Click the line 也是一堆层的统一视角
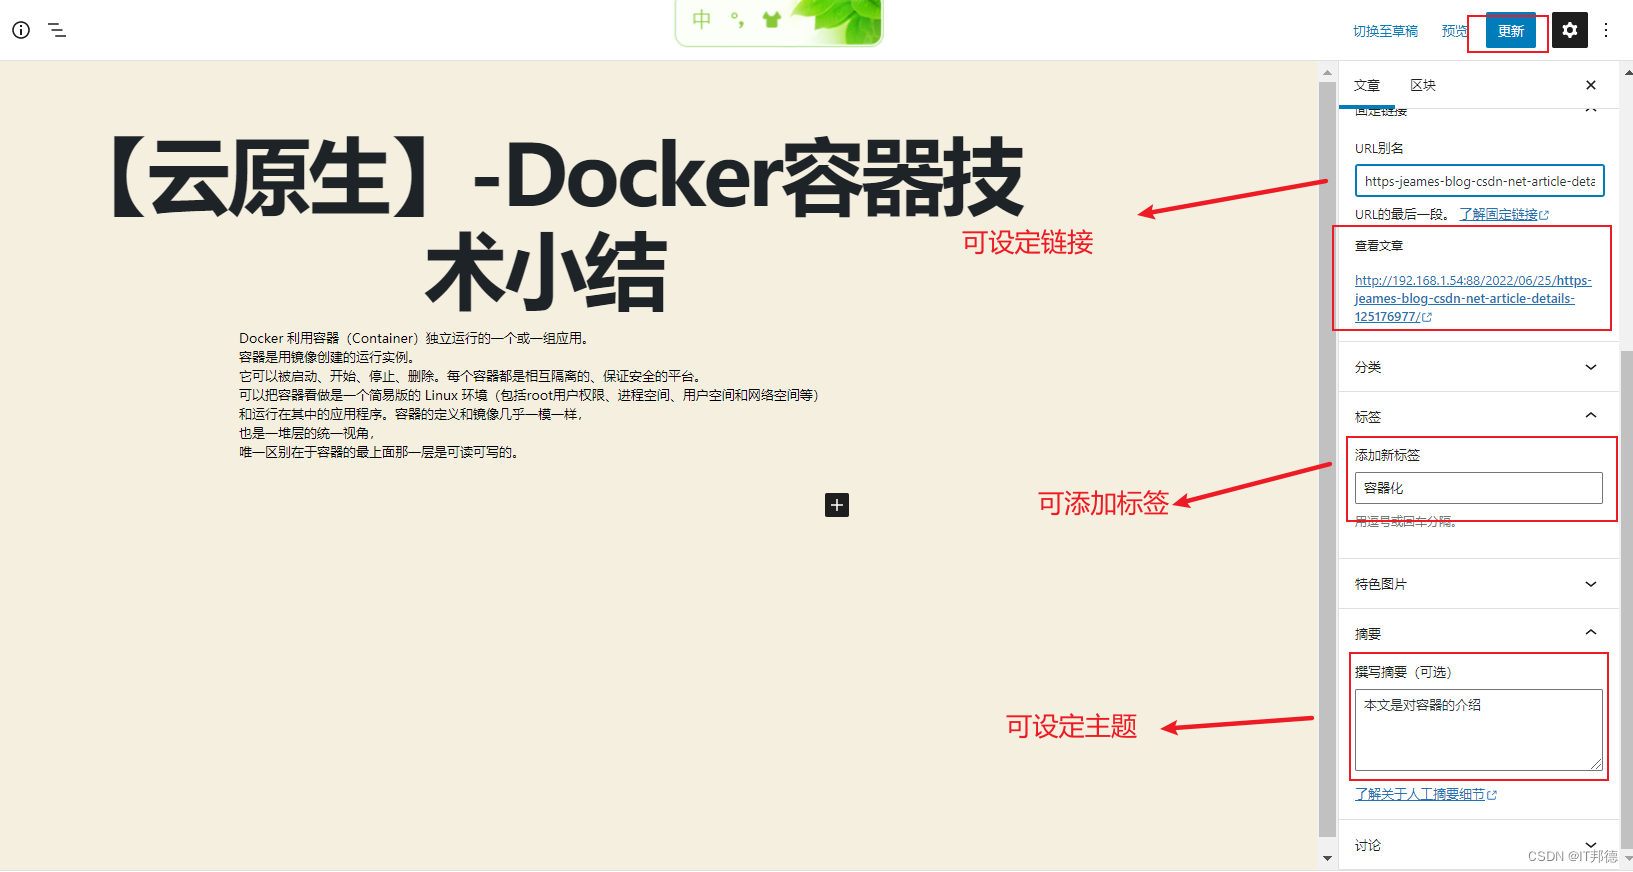Viewport: 1633px width, 872px height. tap(306, 433)
